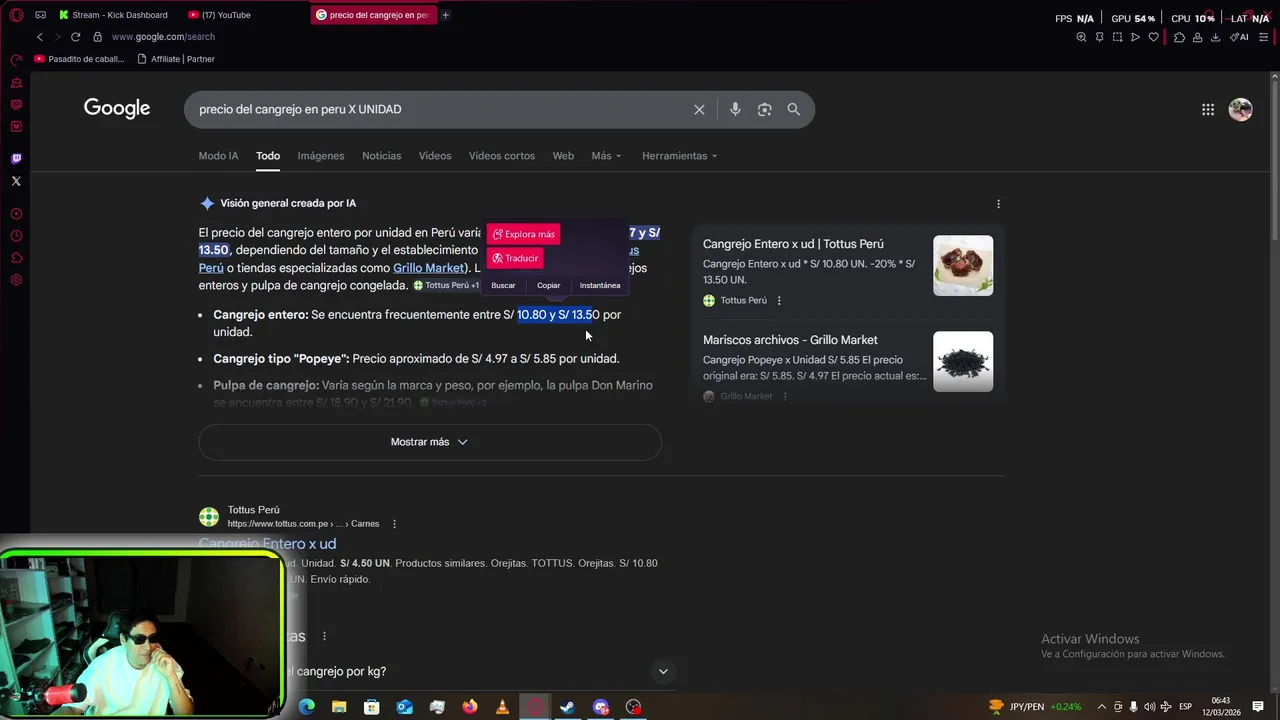Open the downloads arrow icon in the toolbar
Viewport: 1280px width, 720px height.
1215,37
